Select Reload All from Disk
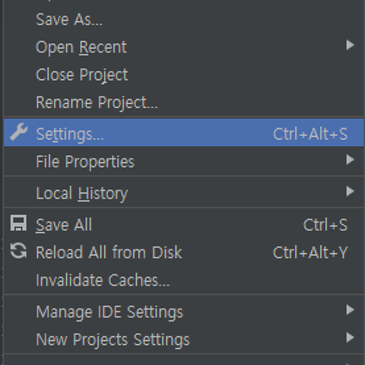This screenshot has width=365, height=365. tap(184, 252)
